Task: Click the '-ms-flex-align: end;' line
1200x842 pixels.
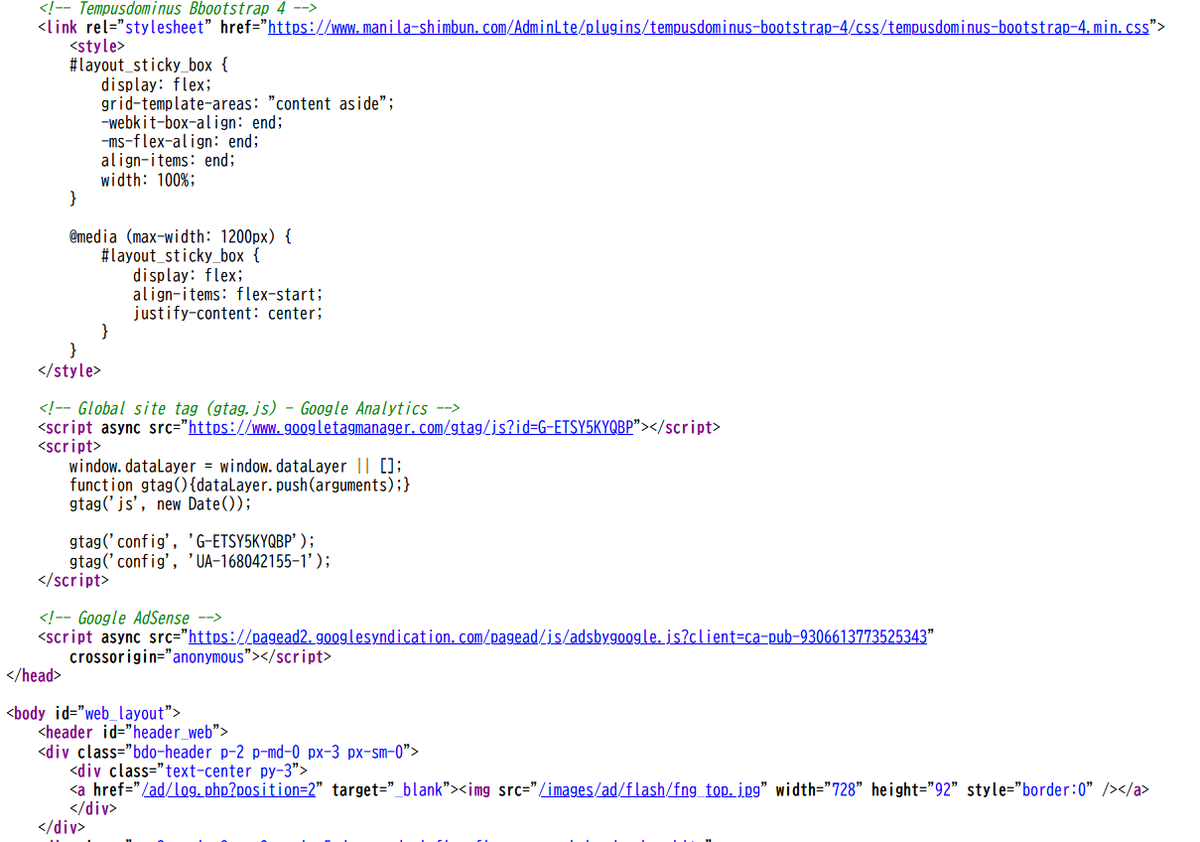Action: (180, 141)
